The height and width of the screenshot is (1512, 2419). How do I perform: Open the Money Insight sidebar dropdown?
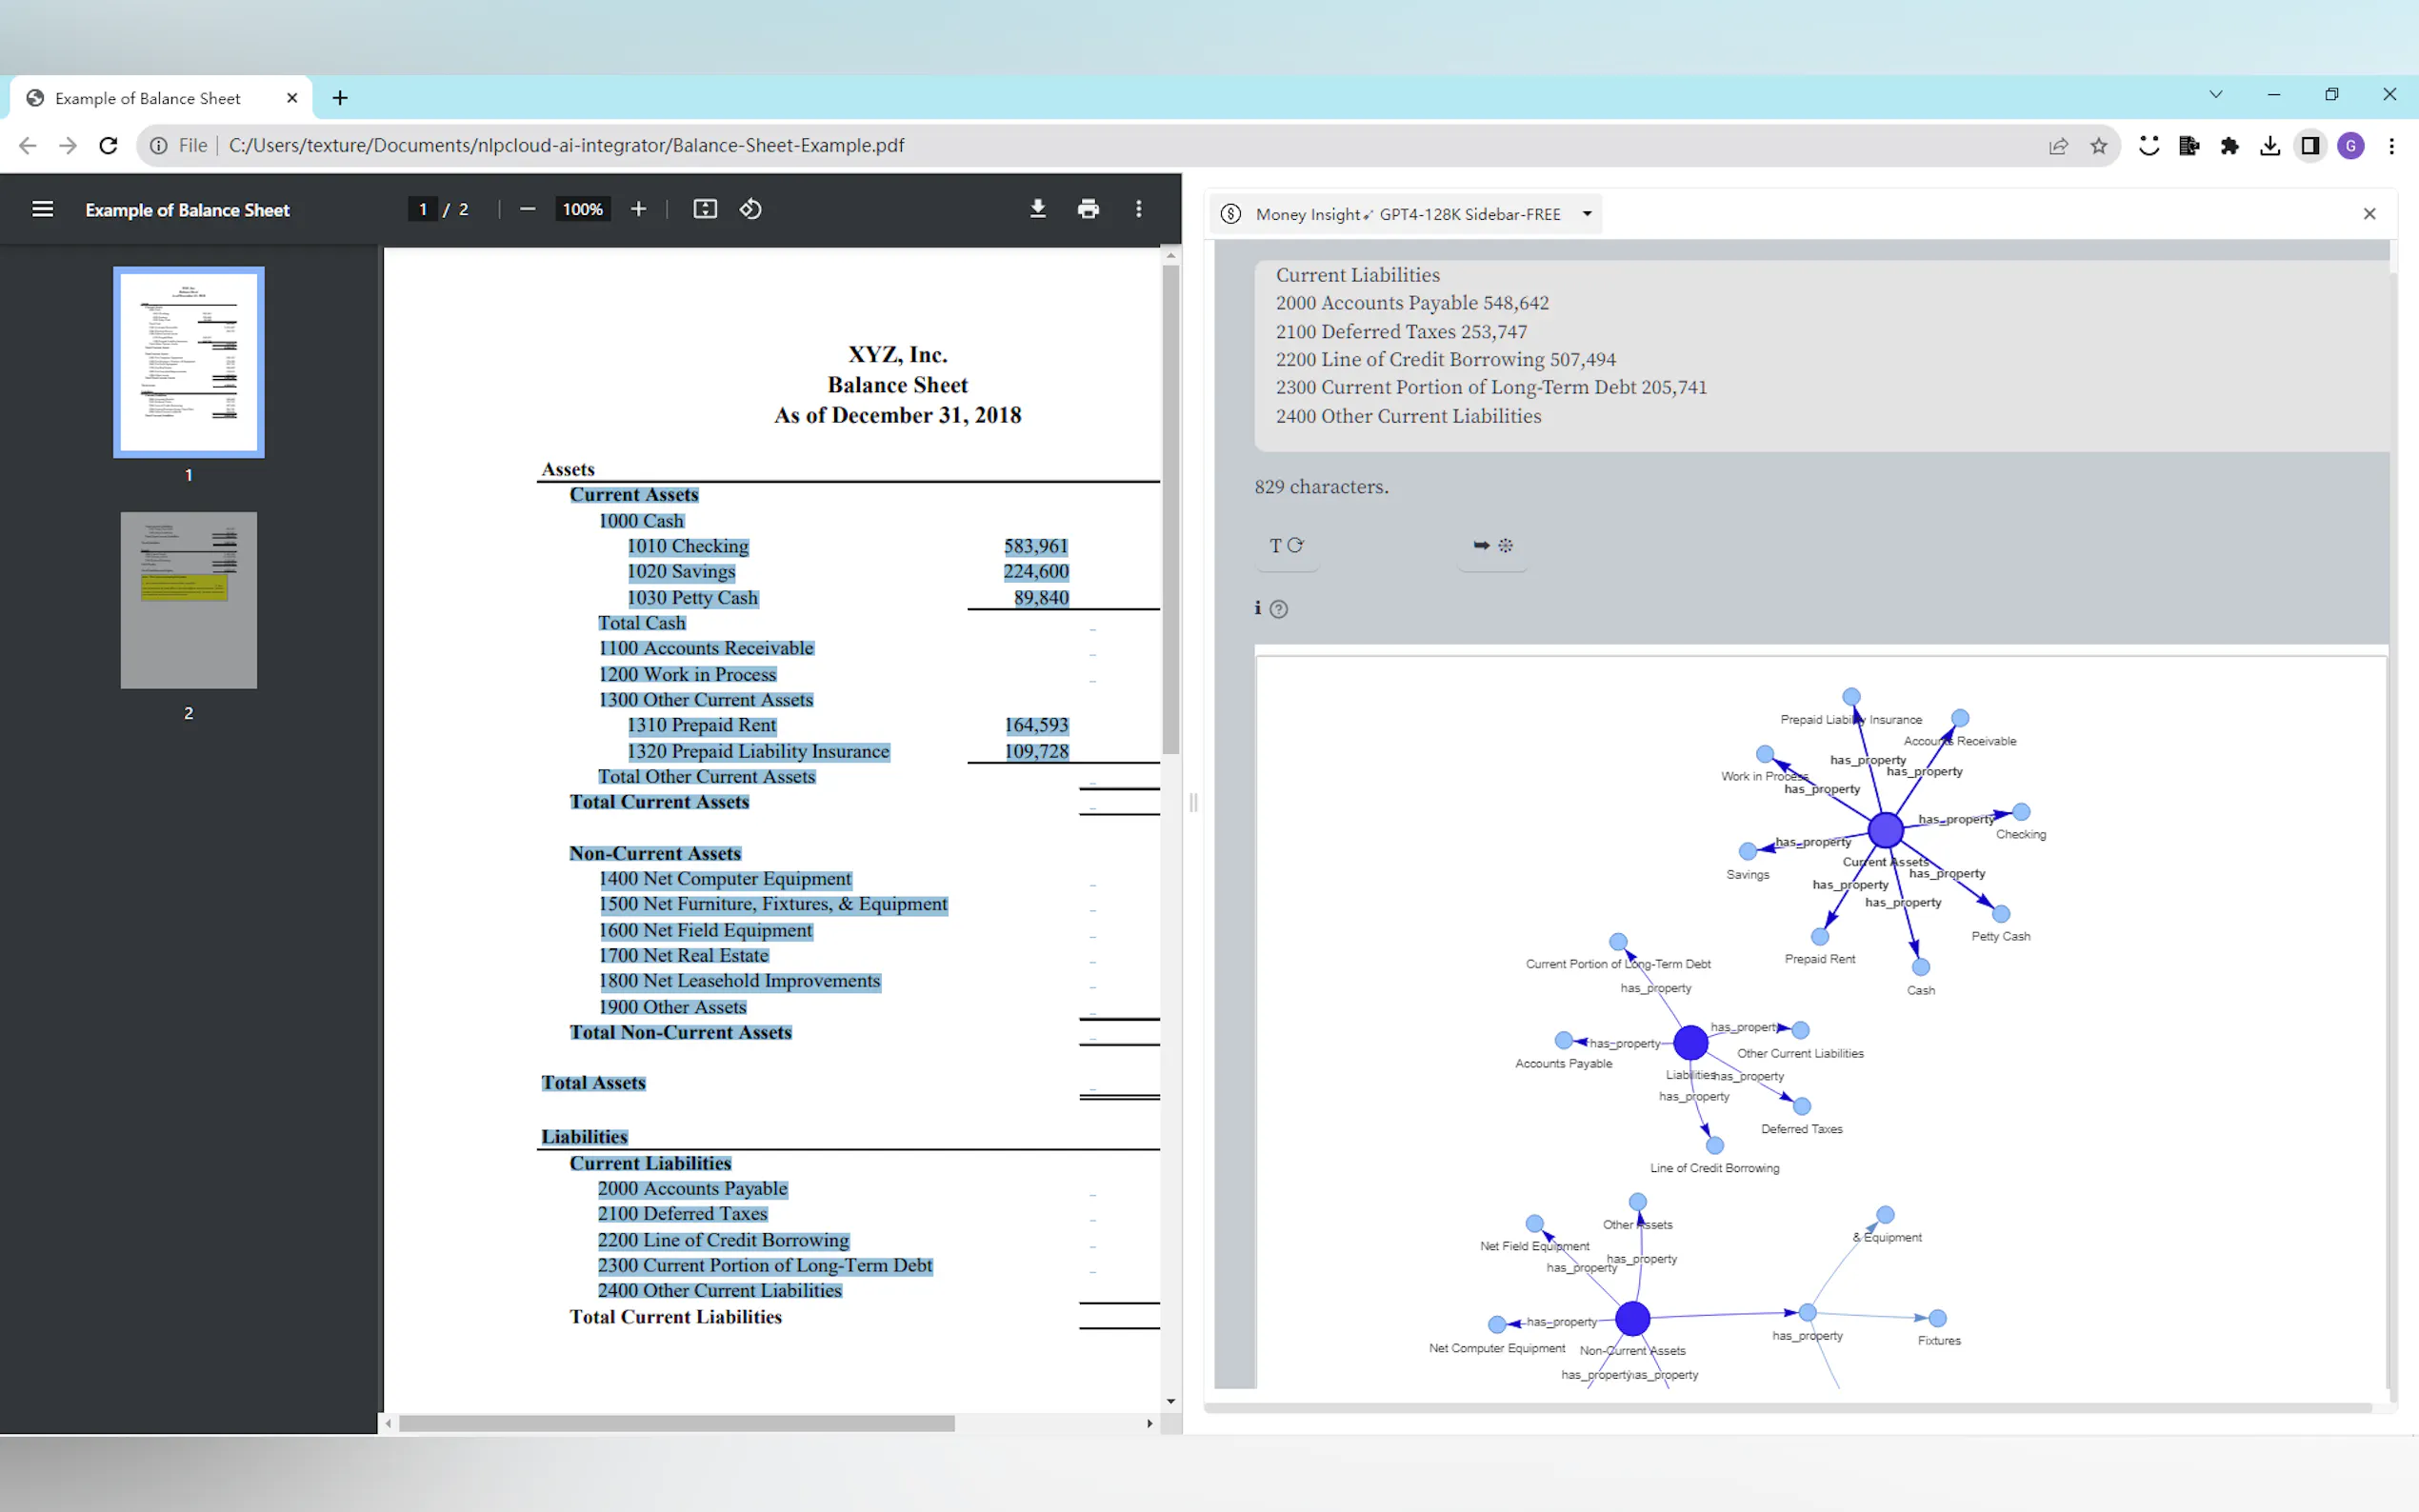point(1407,214)
